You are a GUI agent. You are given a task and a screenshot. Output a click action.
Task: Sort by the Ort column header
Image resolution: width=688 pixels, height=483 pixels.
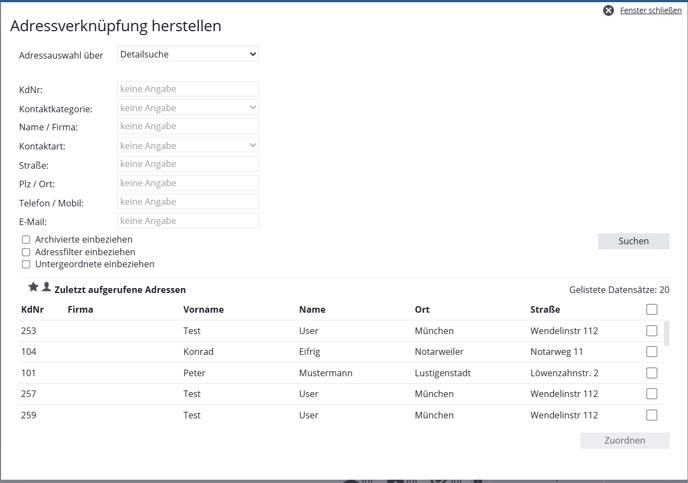click(422, 309)
